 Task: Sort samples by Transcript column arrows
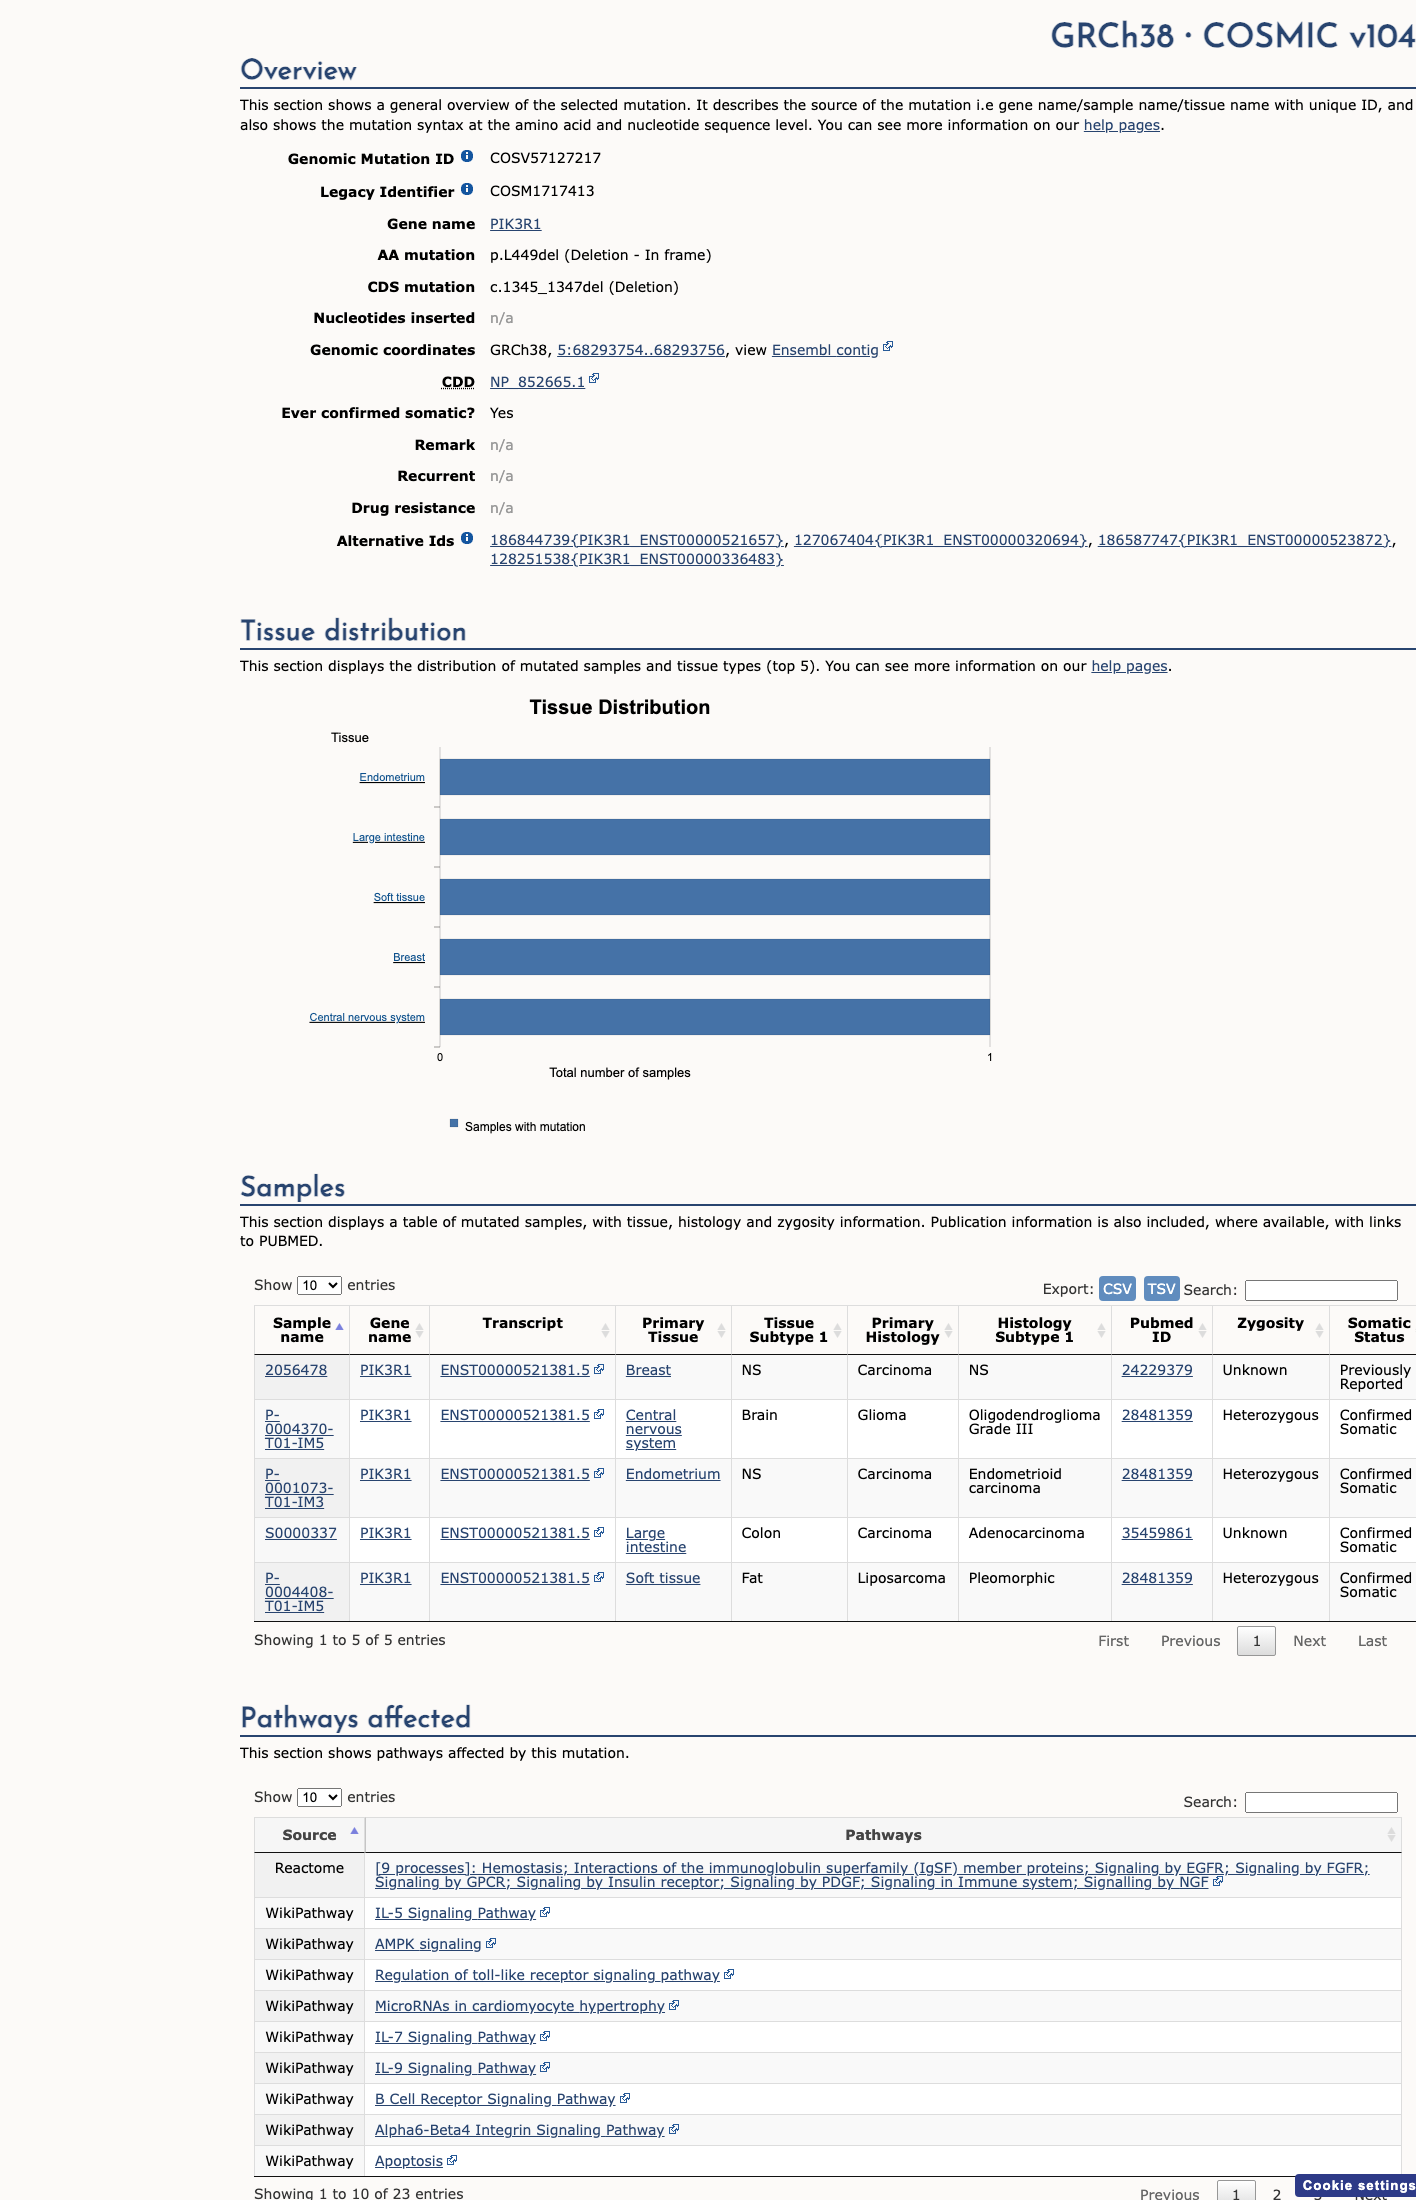click(605, 1330)
